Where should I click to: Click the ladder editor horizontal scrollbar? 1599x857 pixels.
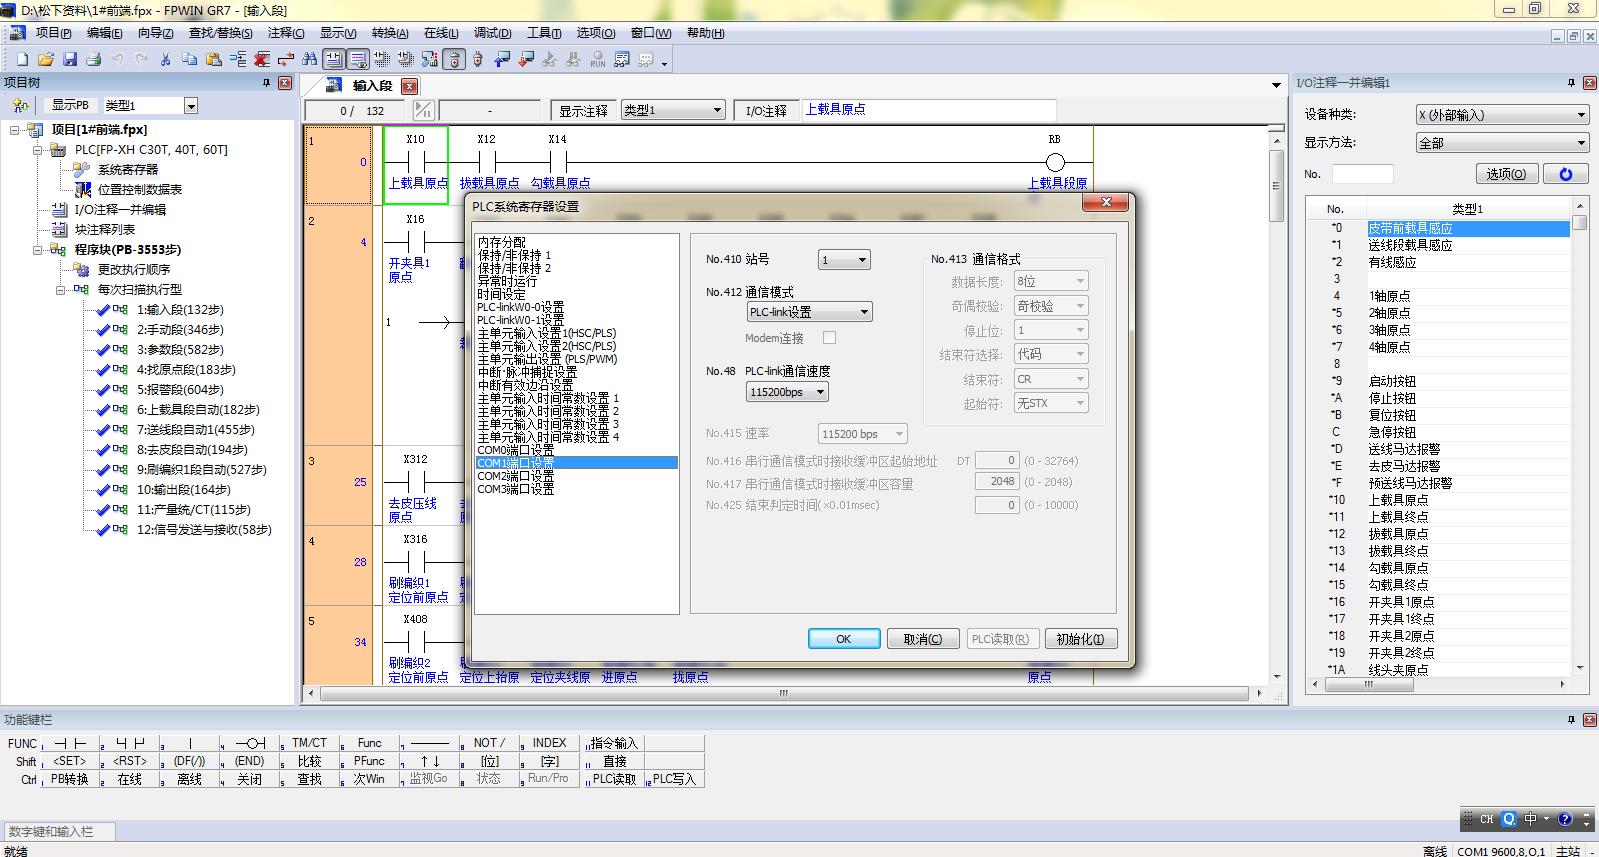pos(784,692)
